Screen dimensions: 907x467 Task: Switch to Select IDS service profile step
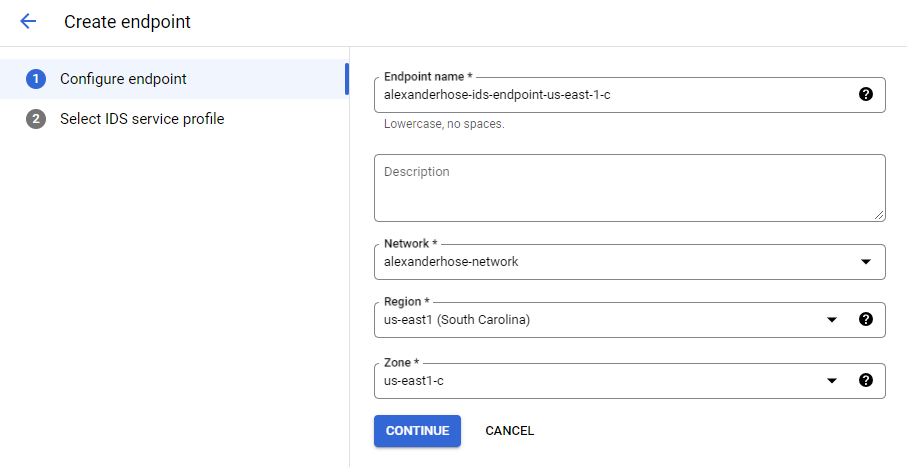174,119
